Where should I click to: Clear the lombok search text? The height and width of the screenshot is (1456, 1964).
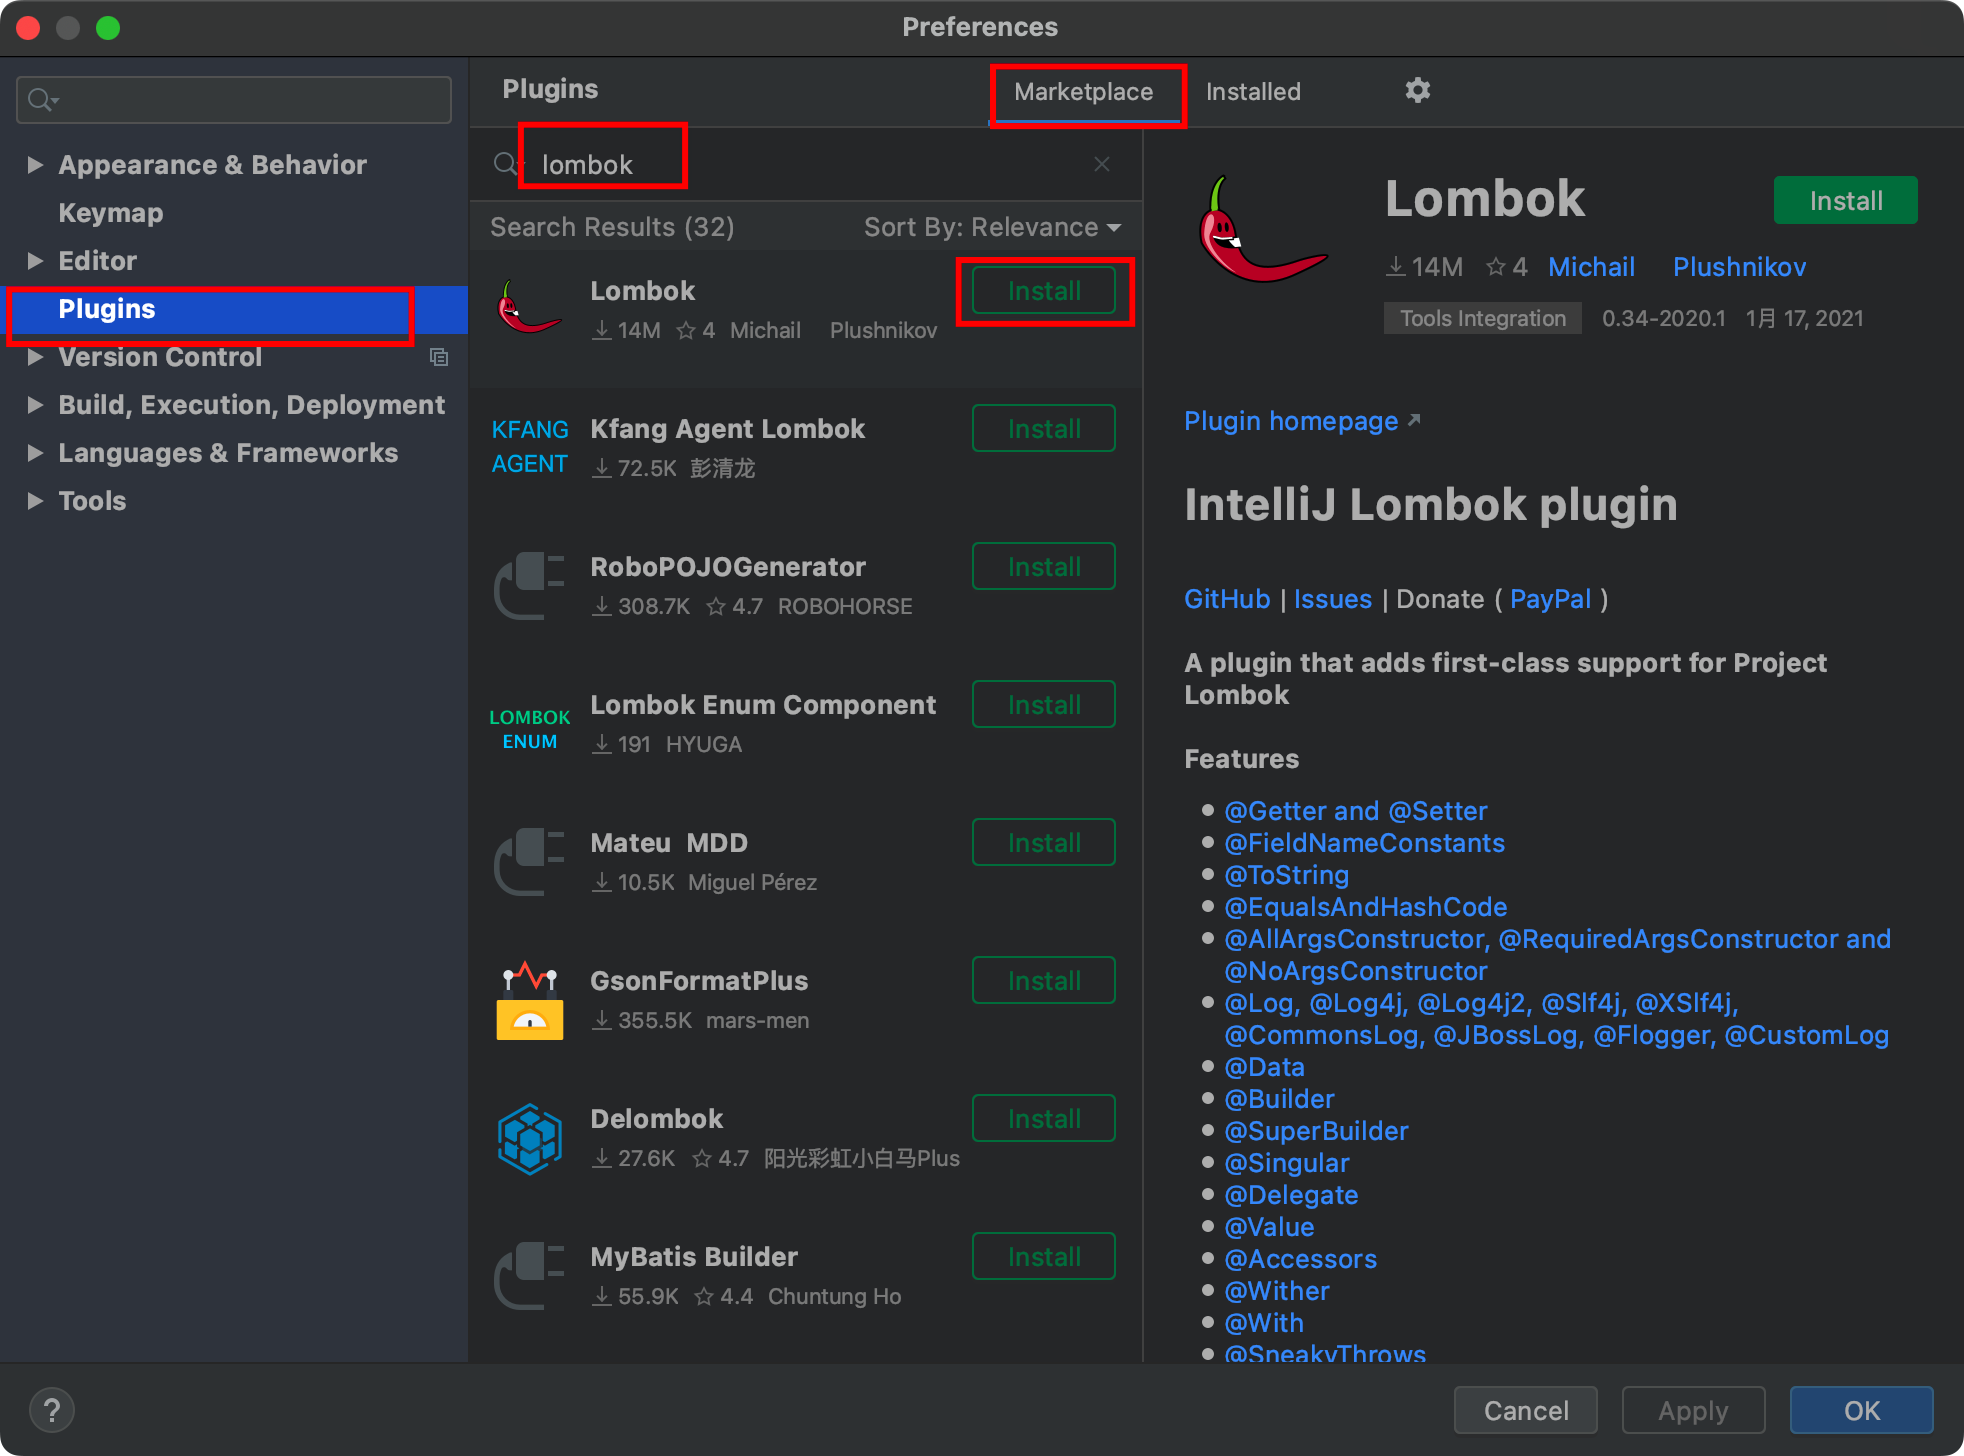point(1102,164)
